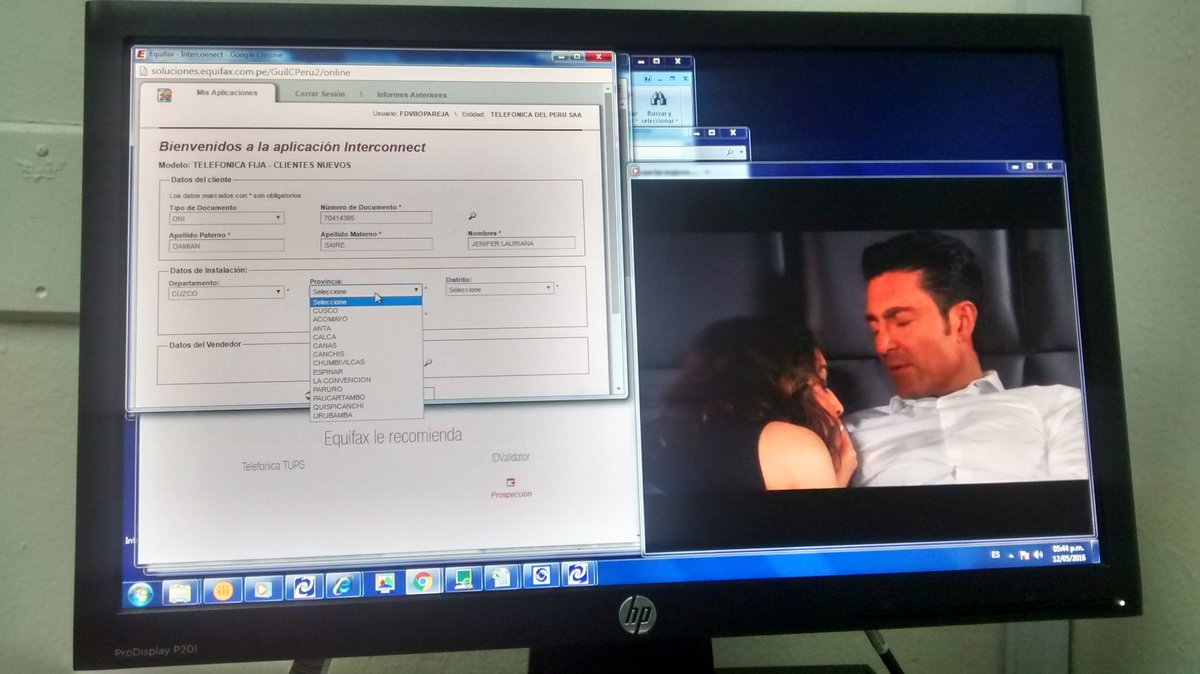This screenshot has width=1200, height=674.
Task: Click the ES language indicator in tray
Action: point(995,553)
